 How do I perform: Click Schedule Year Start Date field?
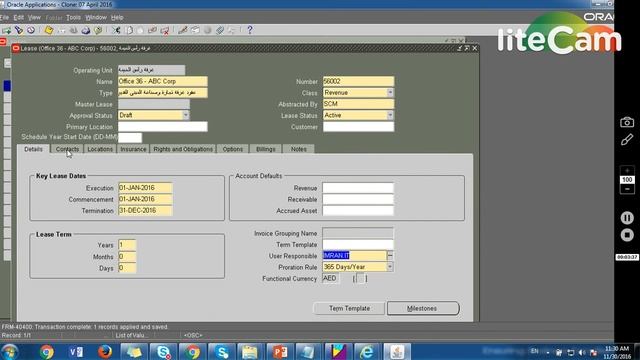(130, 138)
